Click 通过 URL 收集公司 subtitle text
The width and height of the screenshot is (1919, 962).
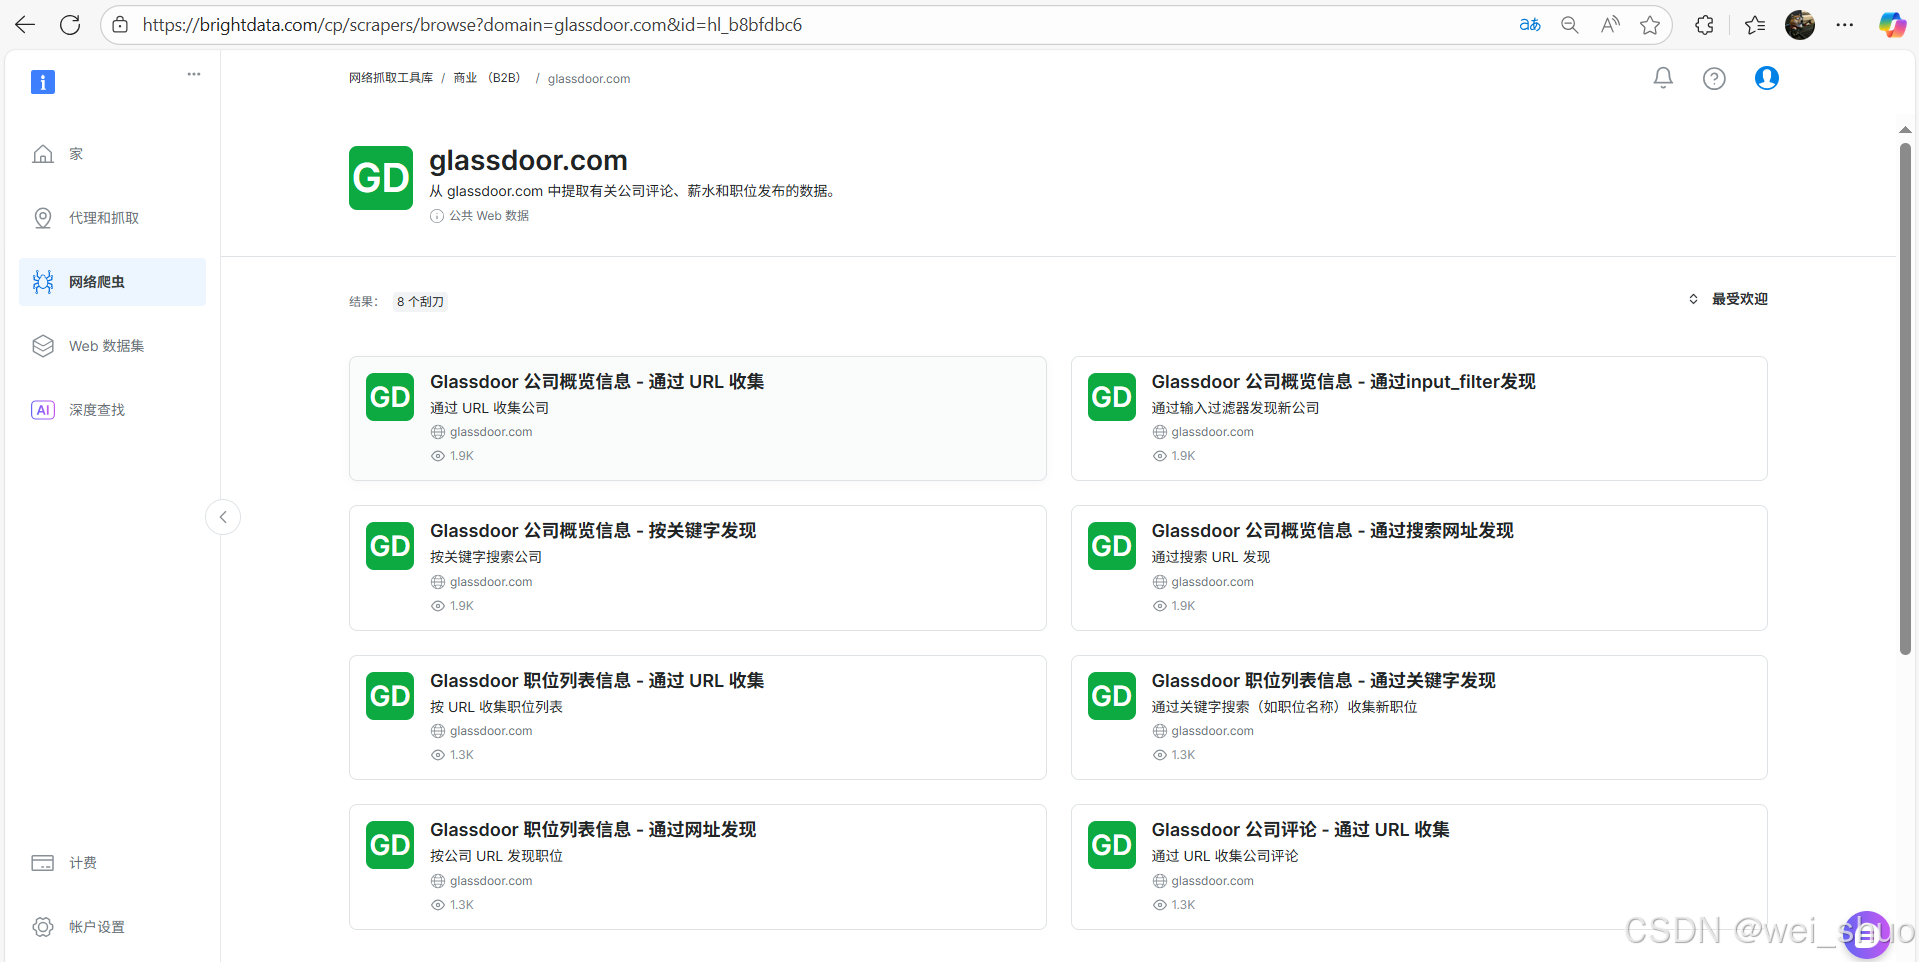[x=490, y=408]
